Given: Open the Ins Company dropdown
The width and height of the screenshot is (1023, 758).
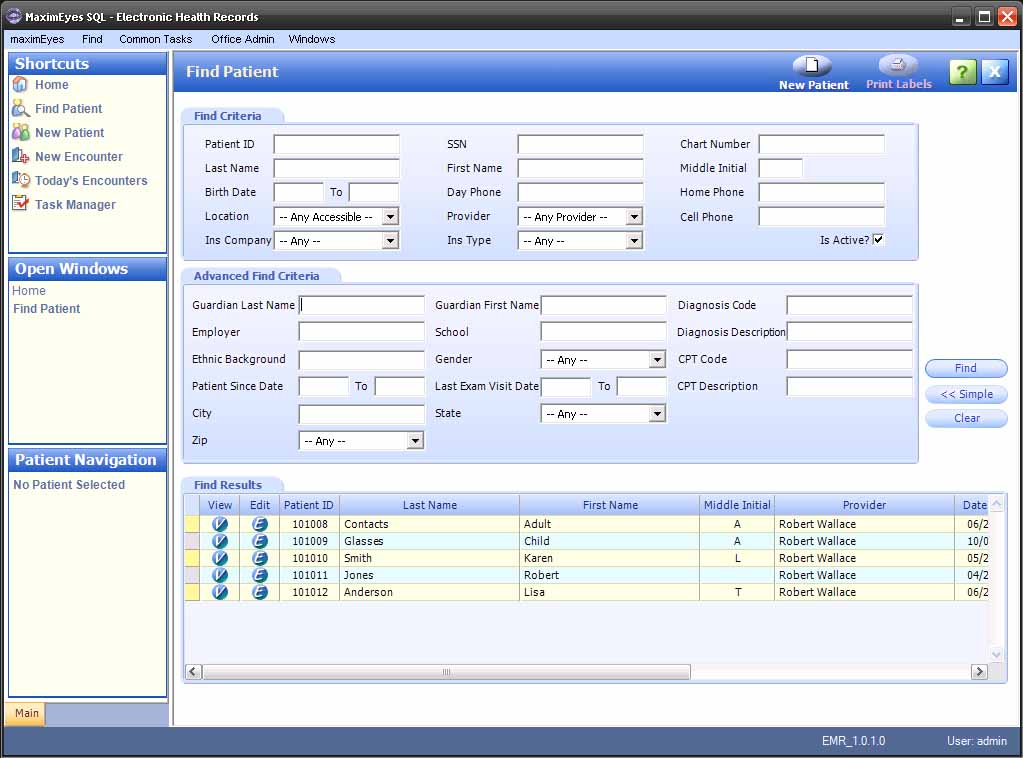Looking at the screenshot, I should [390, 241].
